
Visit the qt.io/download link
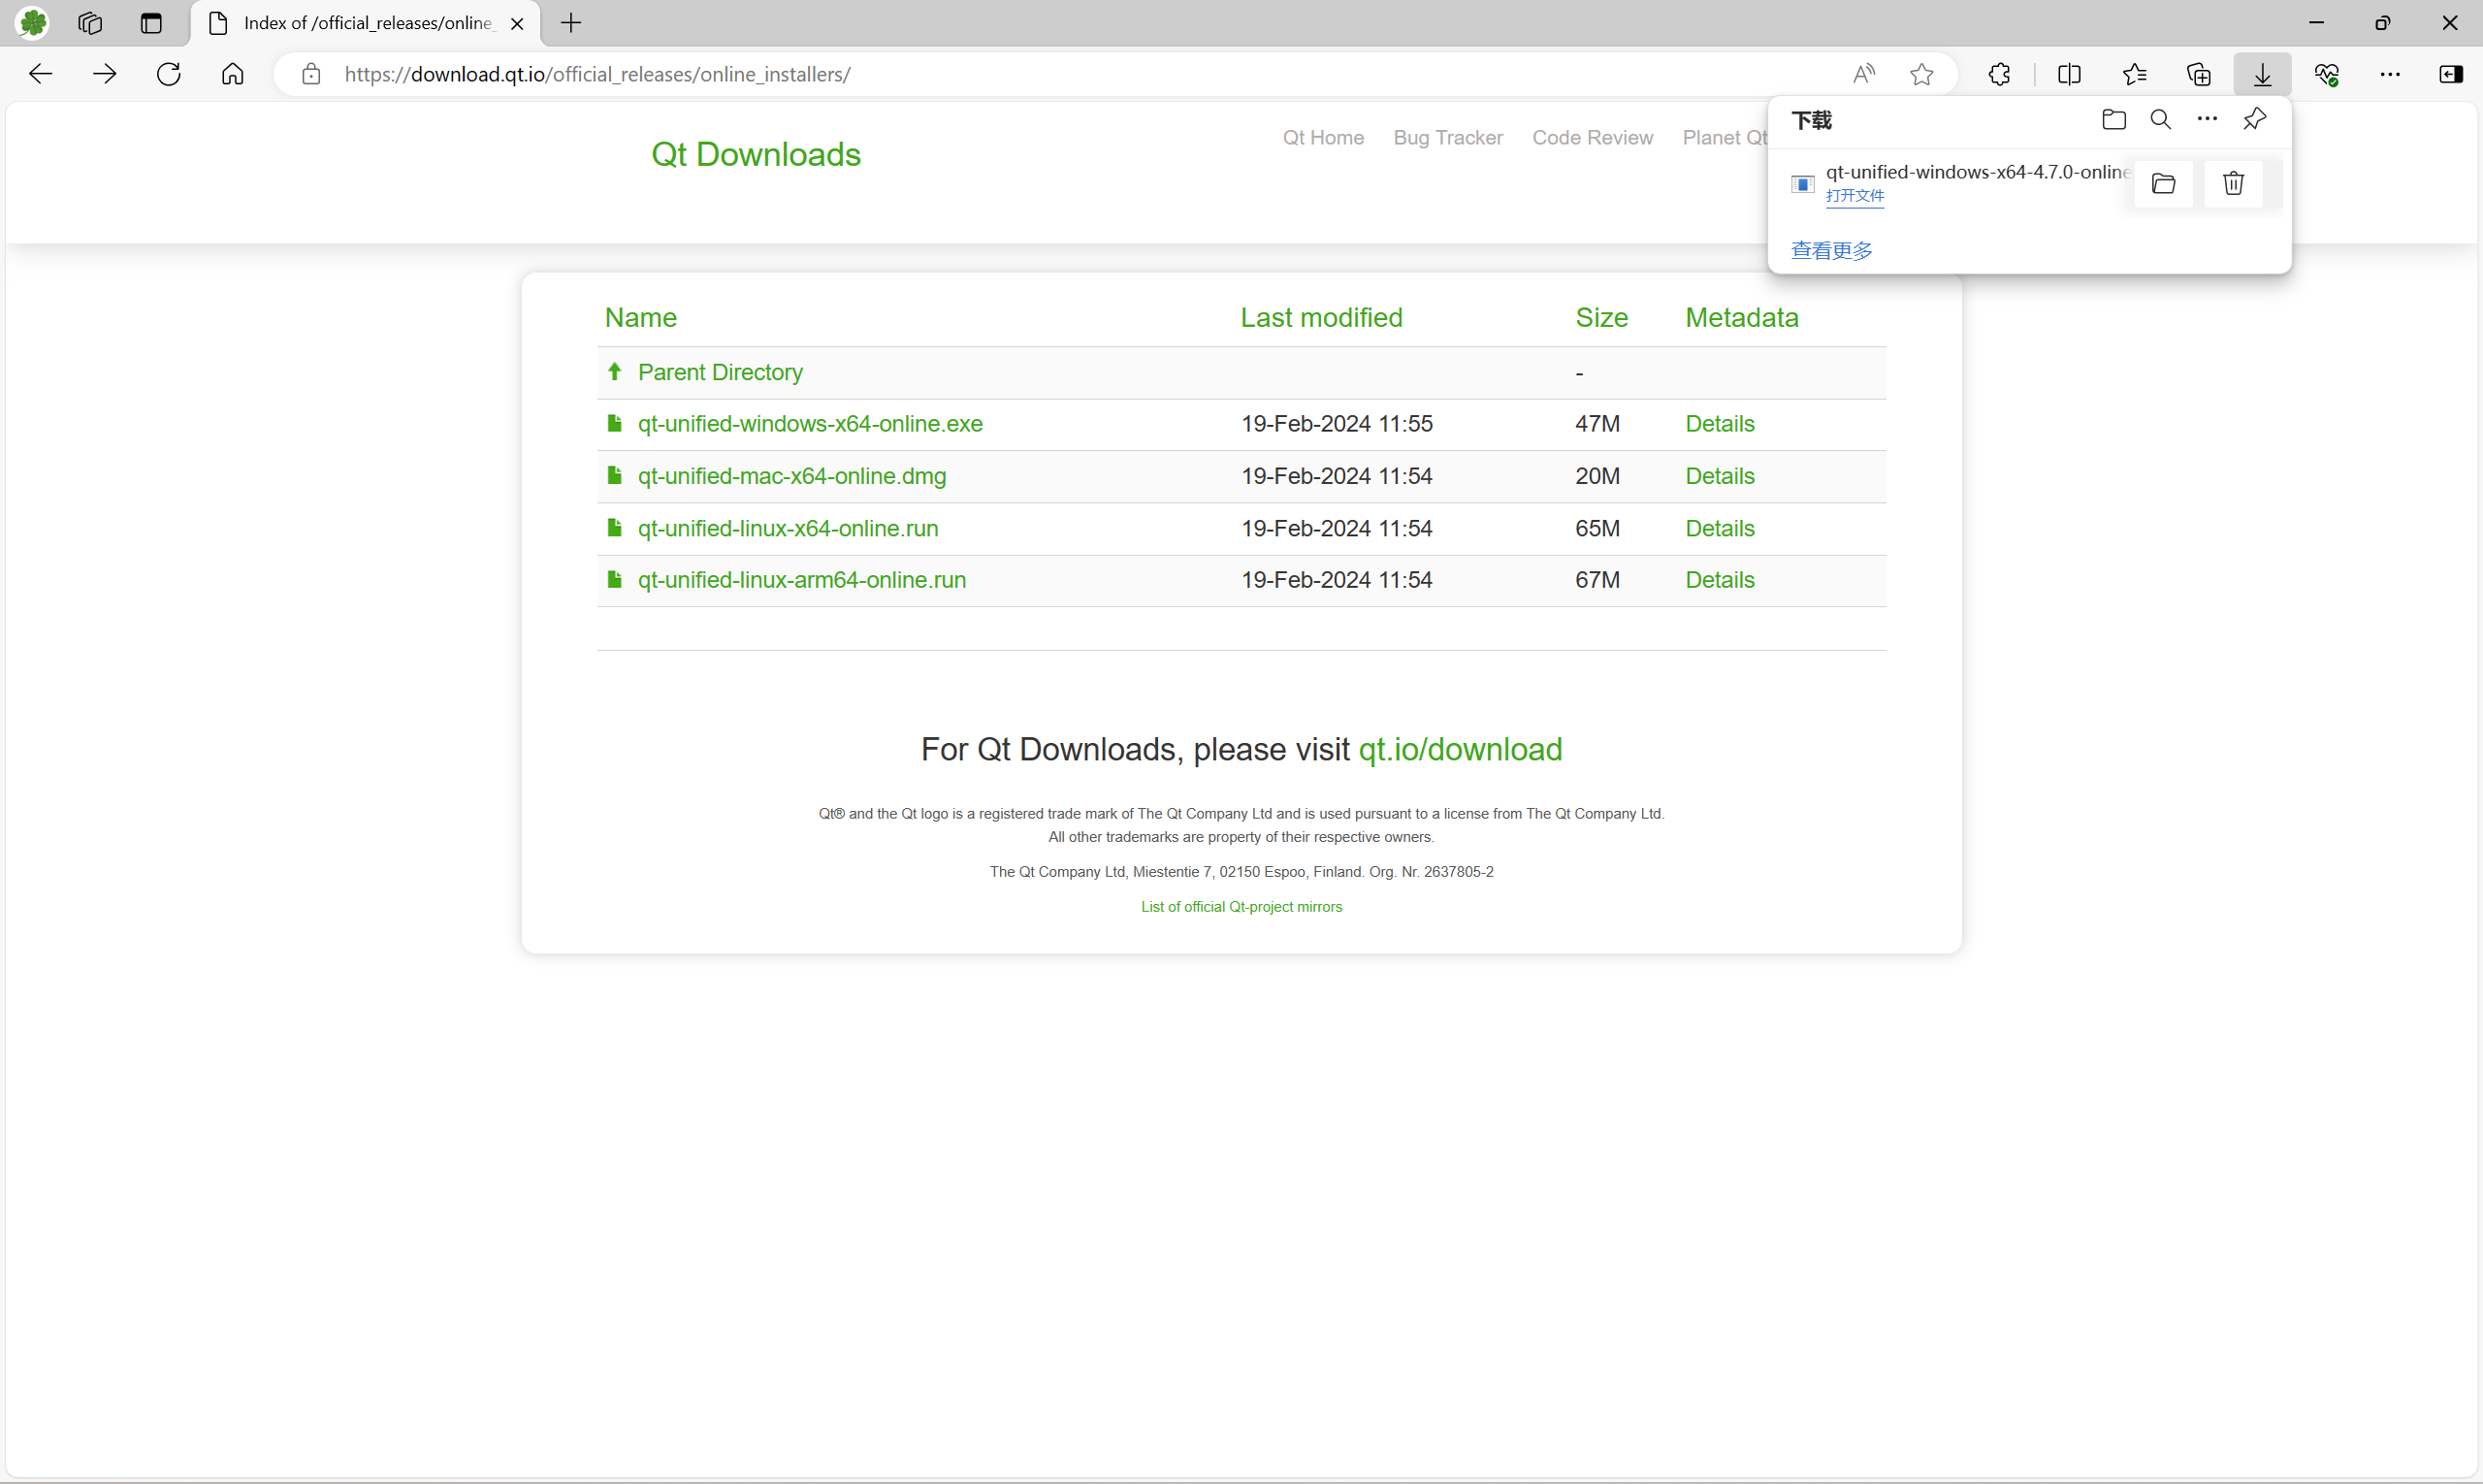(x=1460, y=750)
